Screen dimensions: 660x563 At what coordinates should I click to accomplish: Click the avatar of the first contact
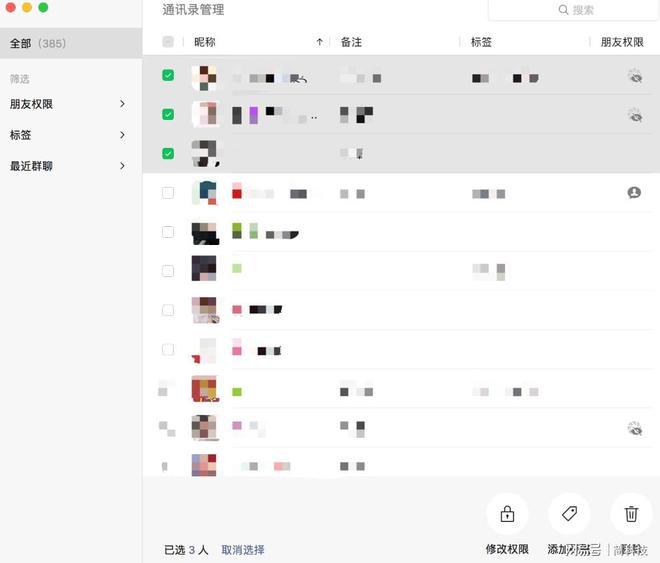[204, 78]
